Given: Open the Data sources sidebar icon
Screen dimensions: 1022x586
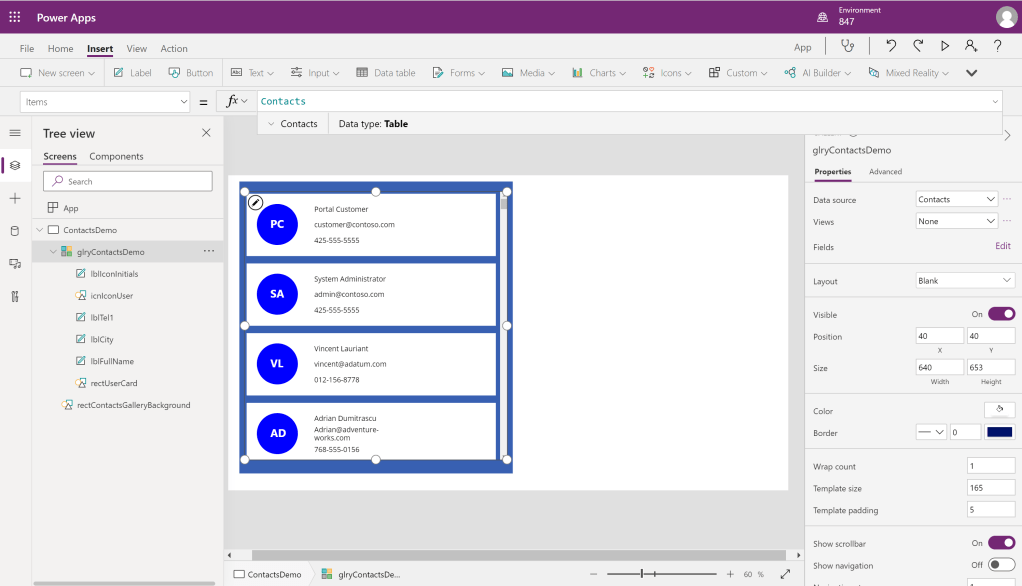Looking at the screenshot, I should (x=14, y=231).
